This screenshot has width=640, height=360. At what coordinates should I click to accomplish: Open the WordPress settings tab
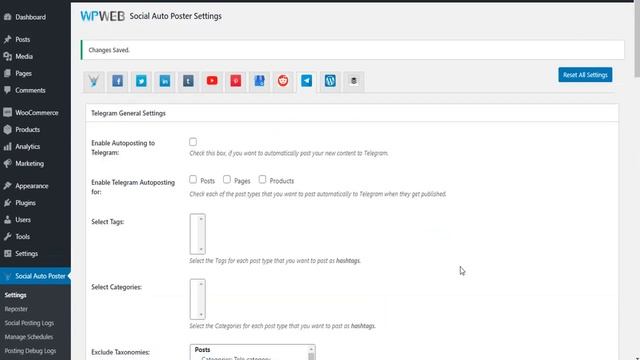point(330,81)
